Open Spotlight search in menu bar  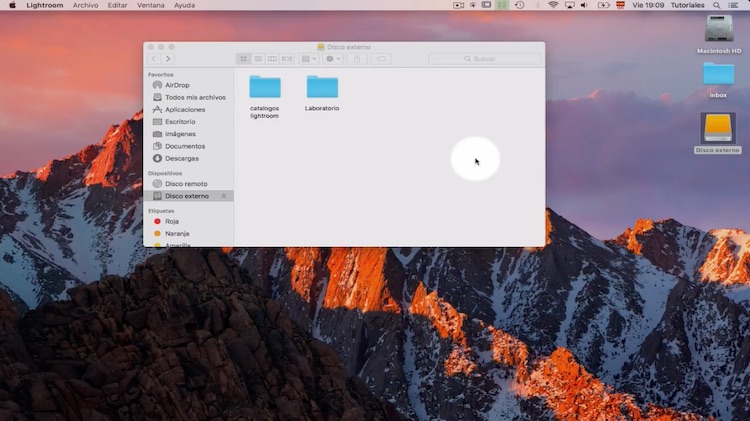tap(717, 5)
